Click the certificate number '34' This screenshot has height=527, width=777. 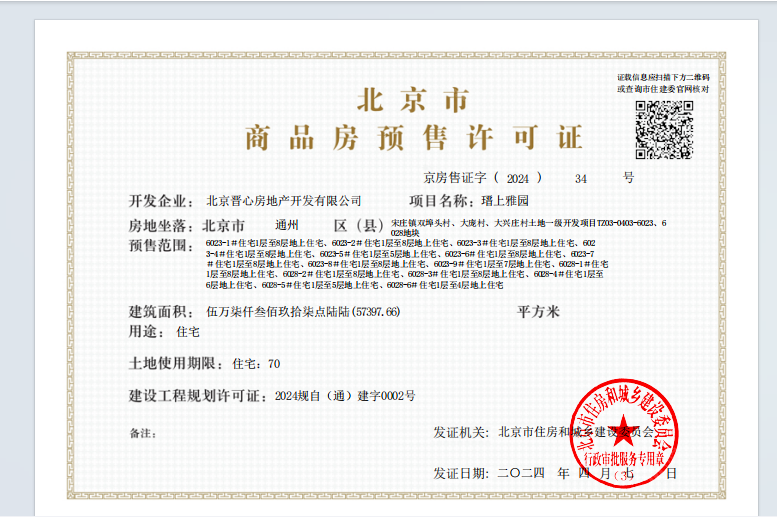pos(581,179)
